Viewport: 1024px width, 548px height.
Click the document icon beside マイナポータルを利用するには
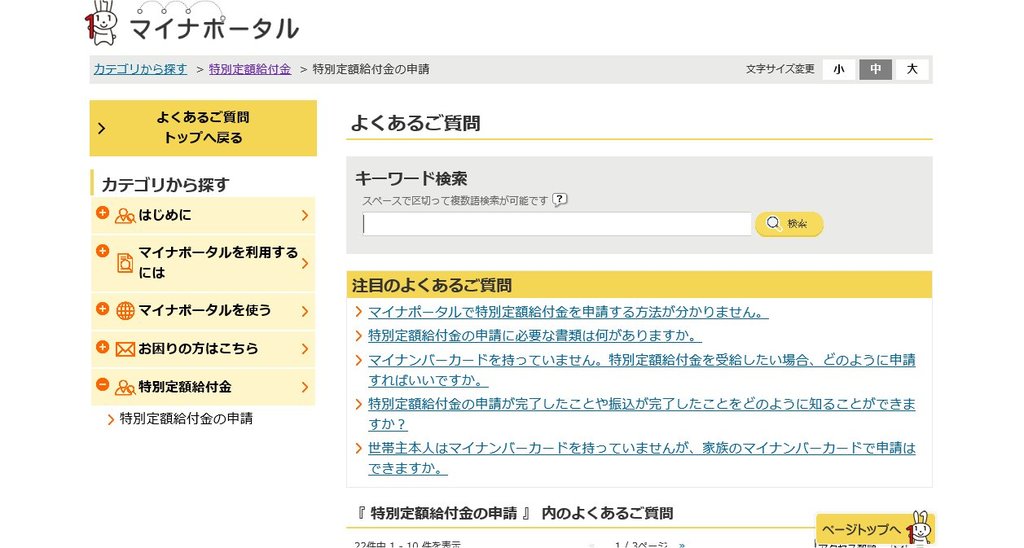125,263
